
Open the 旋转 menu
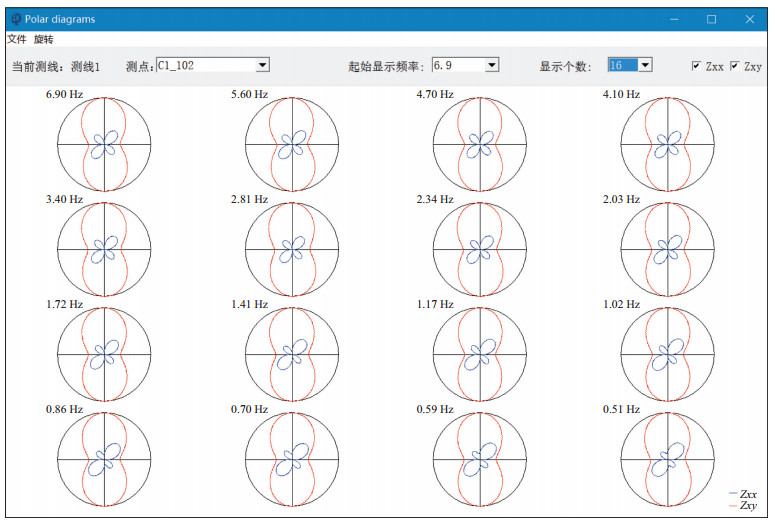click(43, 39)
